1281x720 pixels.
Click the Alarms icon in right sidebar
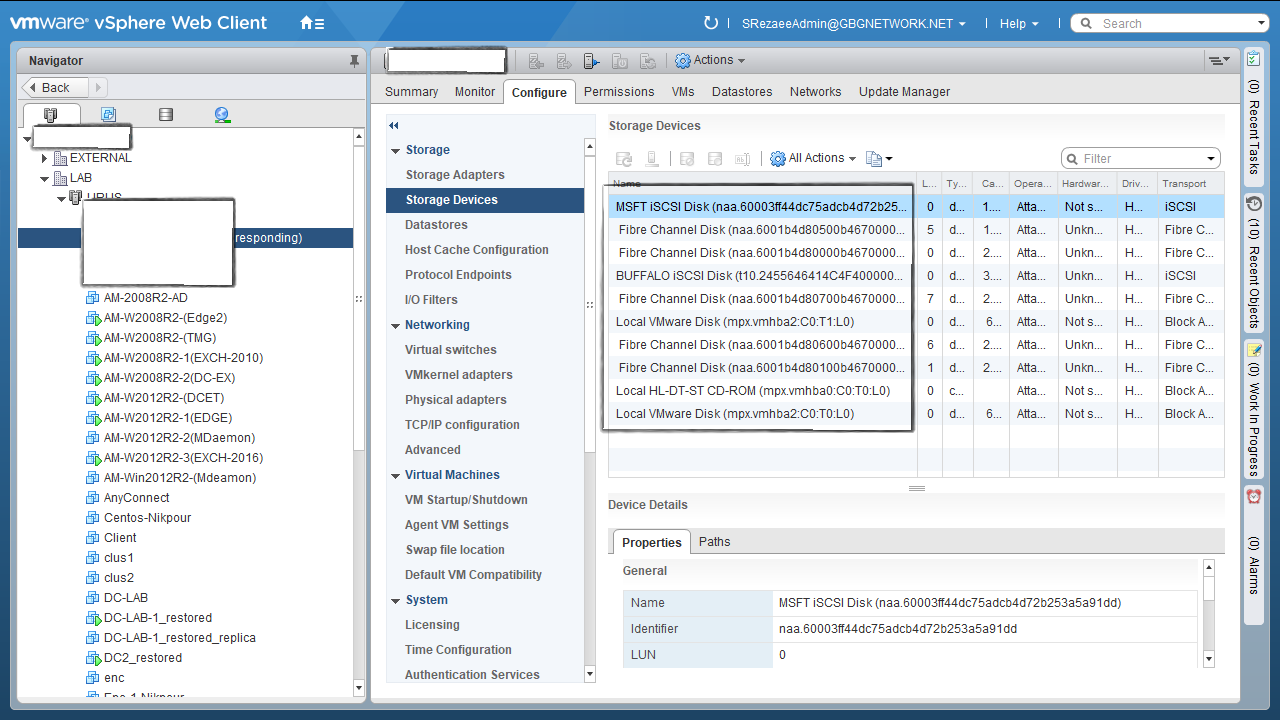[x=1254, y=496]
